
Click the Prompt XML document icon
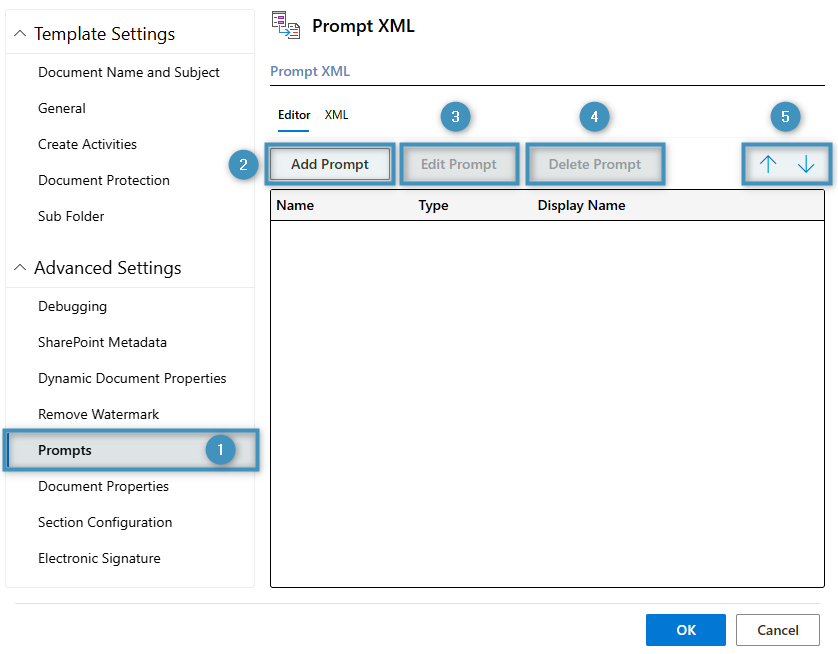coord(287,25)
